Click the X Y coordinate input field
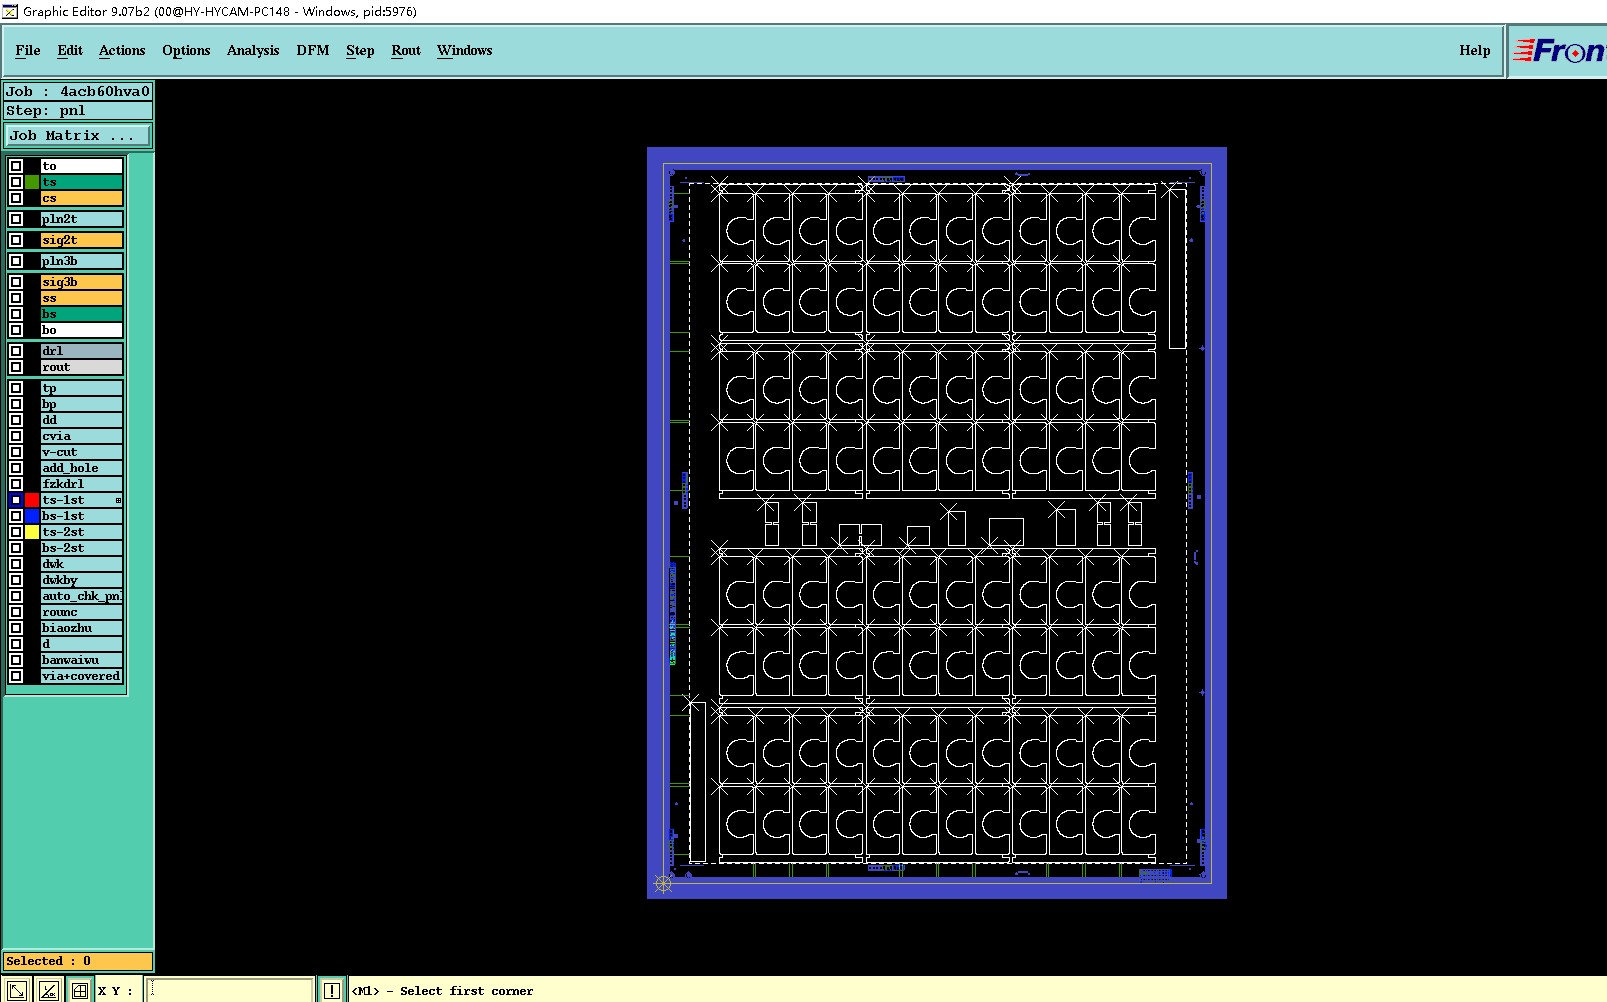Image resolution: width=1607 pixels, height=1002 pixels. click(x=230, y=990)
